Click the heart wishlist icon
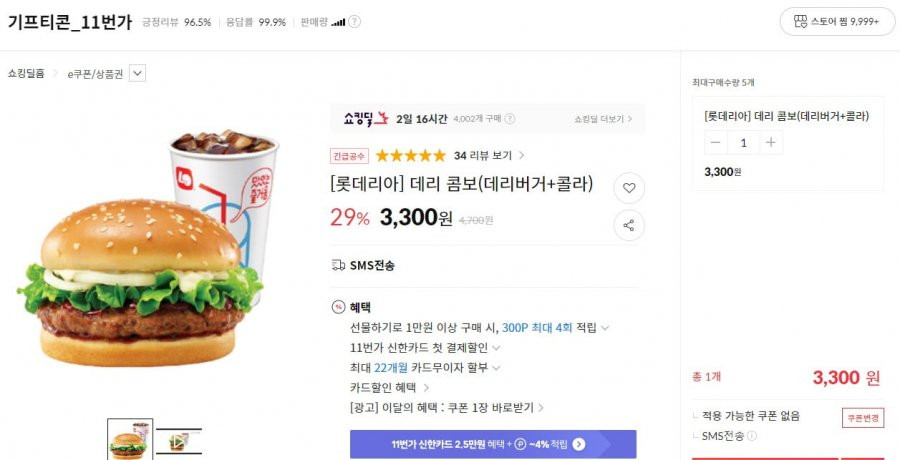This screenshot has height=460, width=900. click(629, 188)
